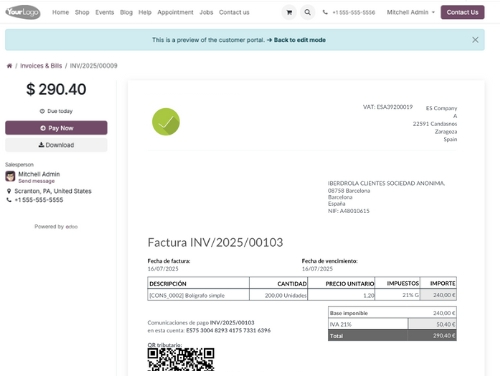This screenshot has width=500, height=381.
Task: Click the YourLogo site logo
Action: click(23, 12)
